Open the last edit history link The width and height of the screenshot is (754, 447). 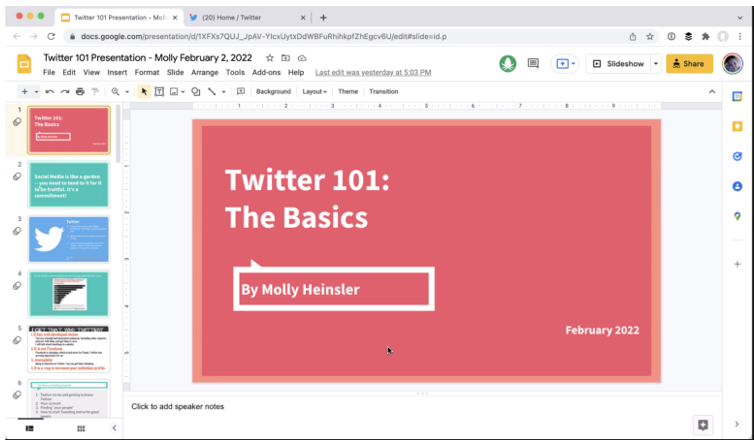(x=373, y=73)
